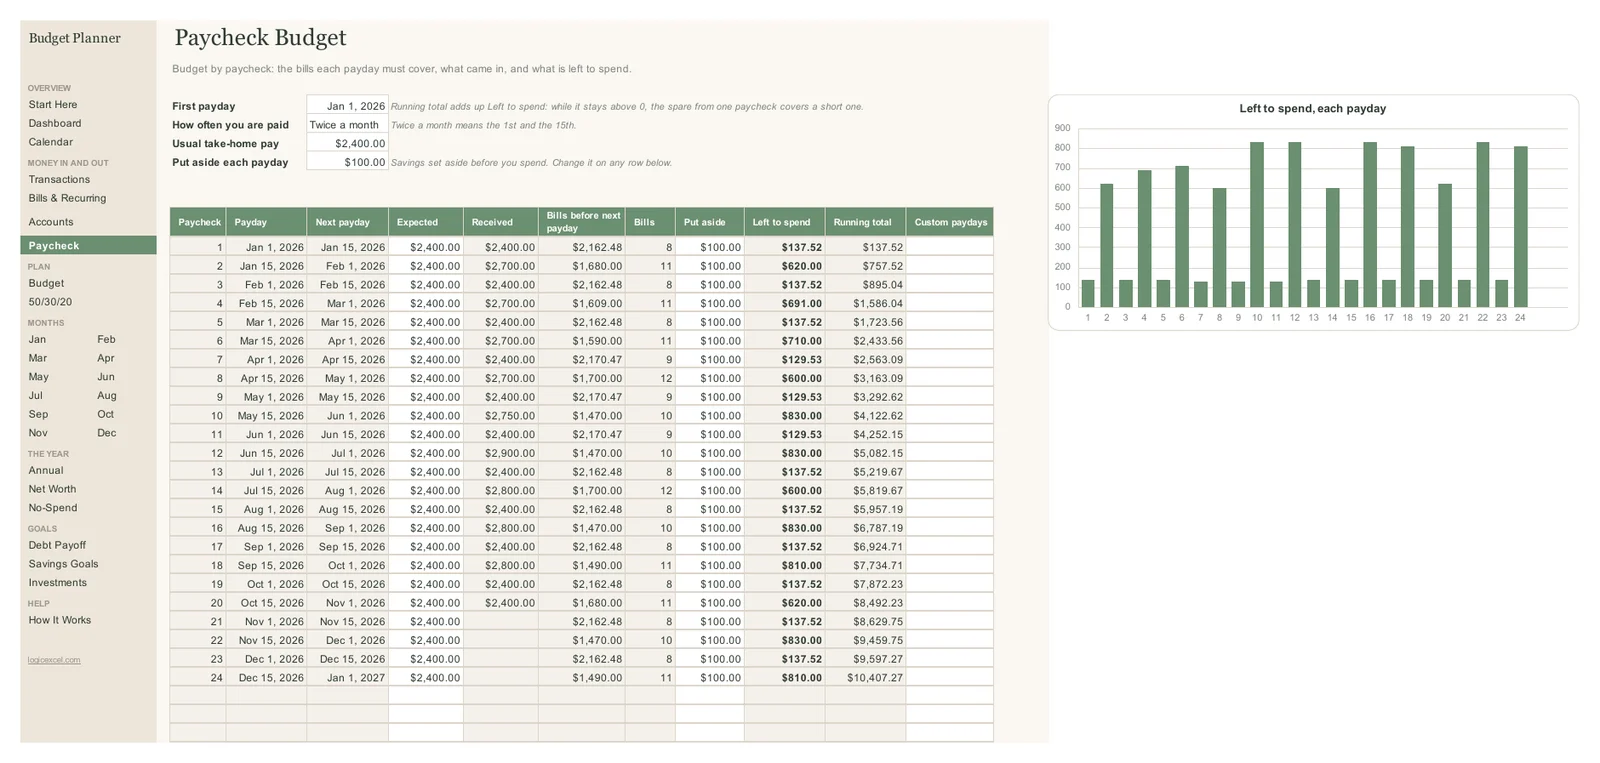
Task: Select the $710.00 left to spend cell
Action: 785,341
